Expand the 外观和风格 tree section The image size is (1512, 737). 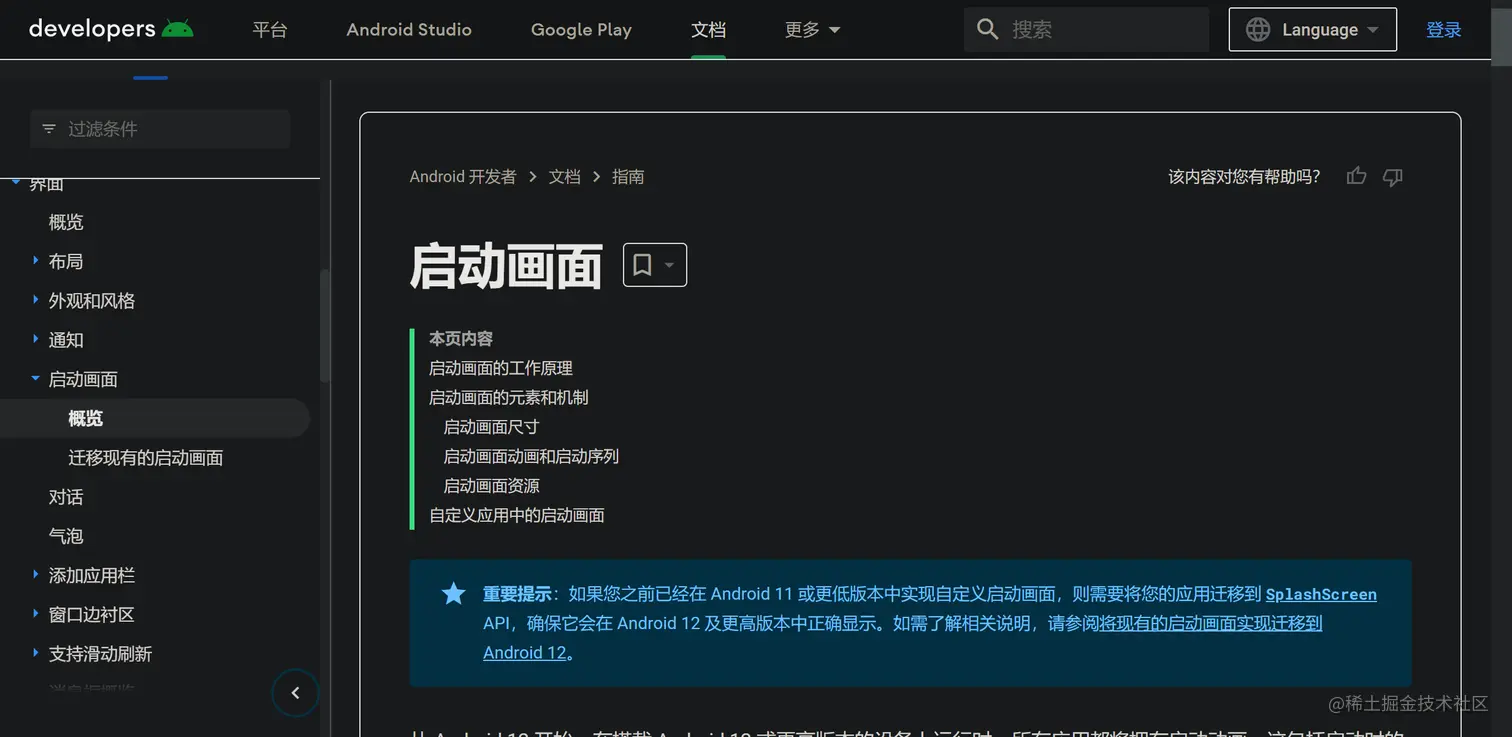[36, 300]
